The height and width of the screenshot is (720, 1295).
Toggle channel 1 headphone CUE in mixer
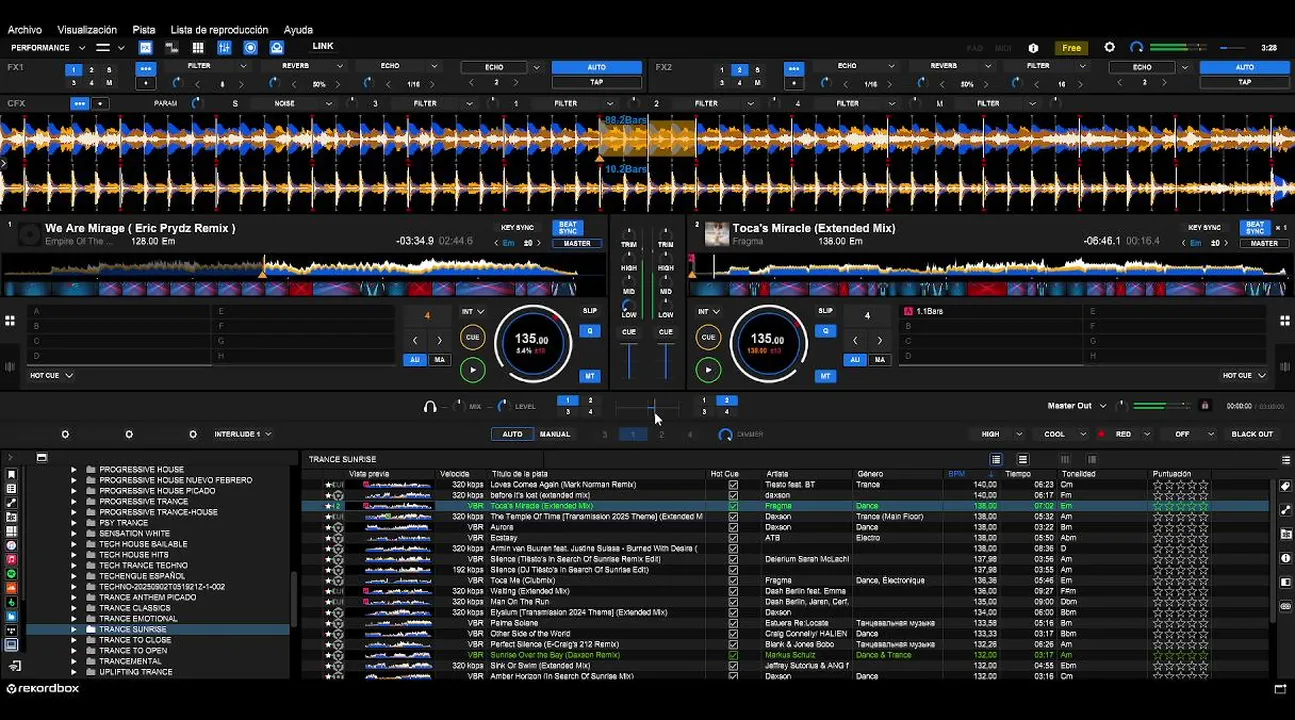629,332
